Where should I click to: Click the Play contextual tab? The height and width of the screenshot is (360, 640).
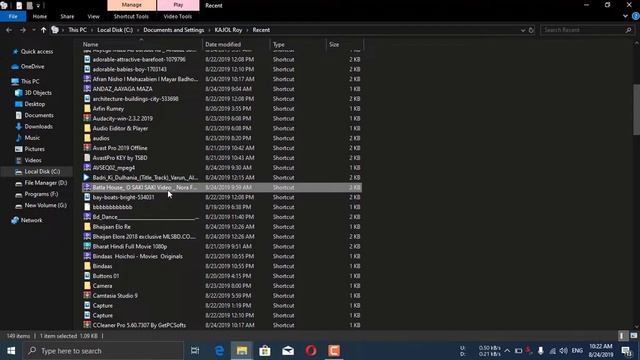click(178, 5)
